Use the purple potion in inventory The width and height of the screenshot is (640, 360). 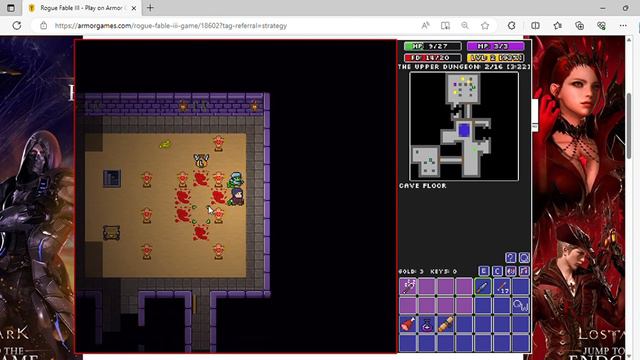tap(427, 324)
